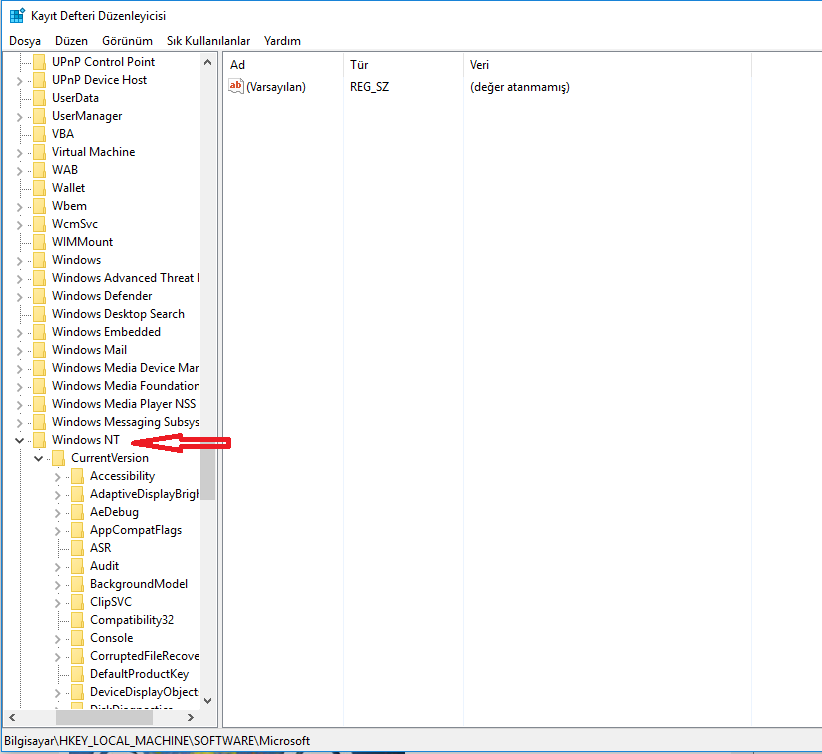Screen dimensions: 822x754
Task: Click the Console folder icon
Action: coord(77,638)
